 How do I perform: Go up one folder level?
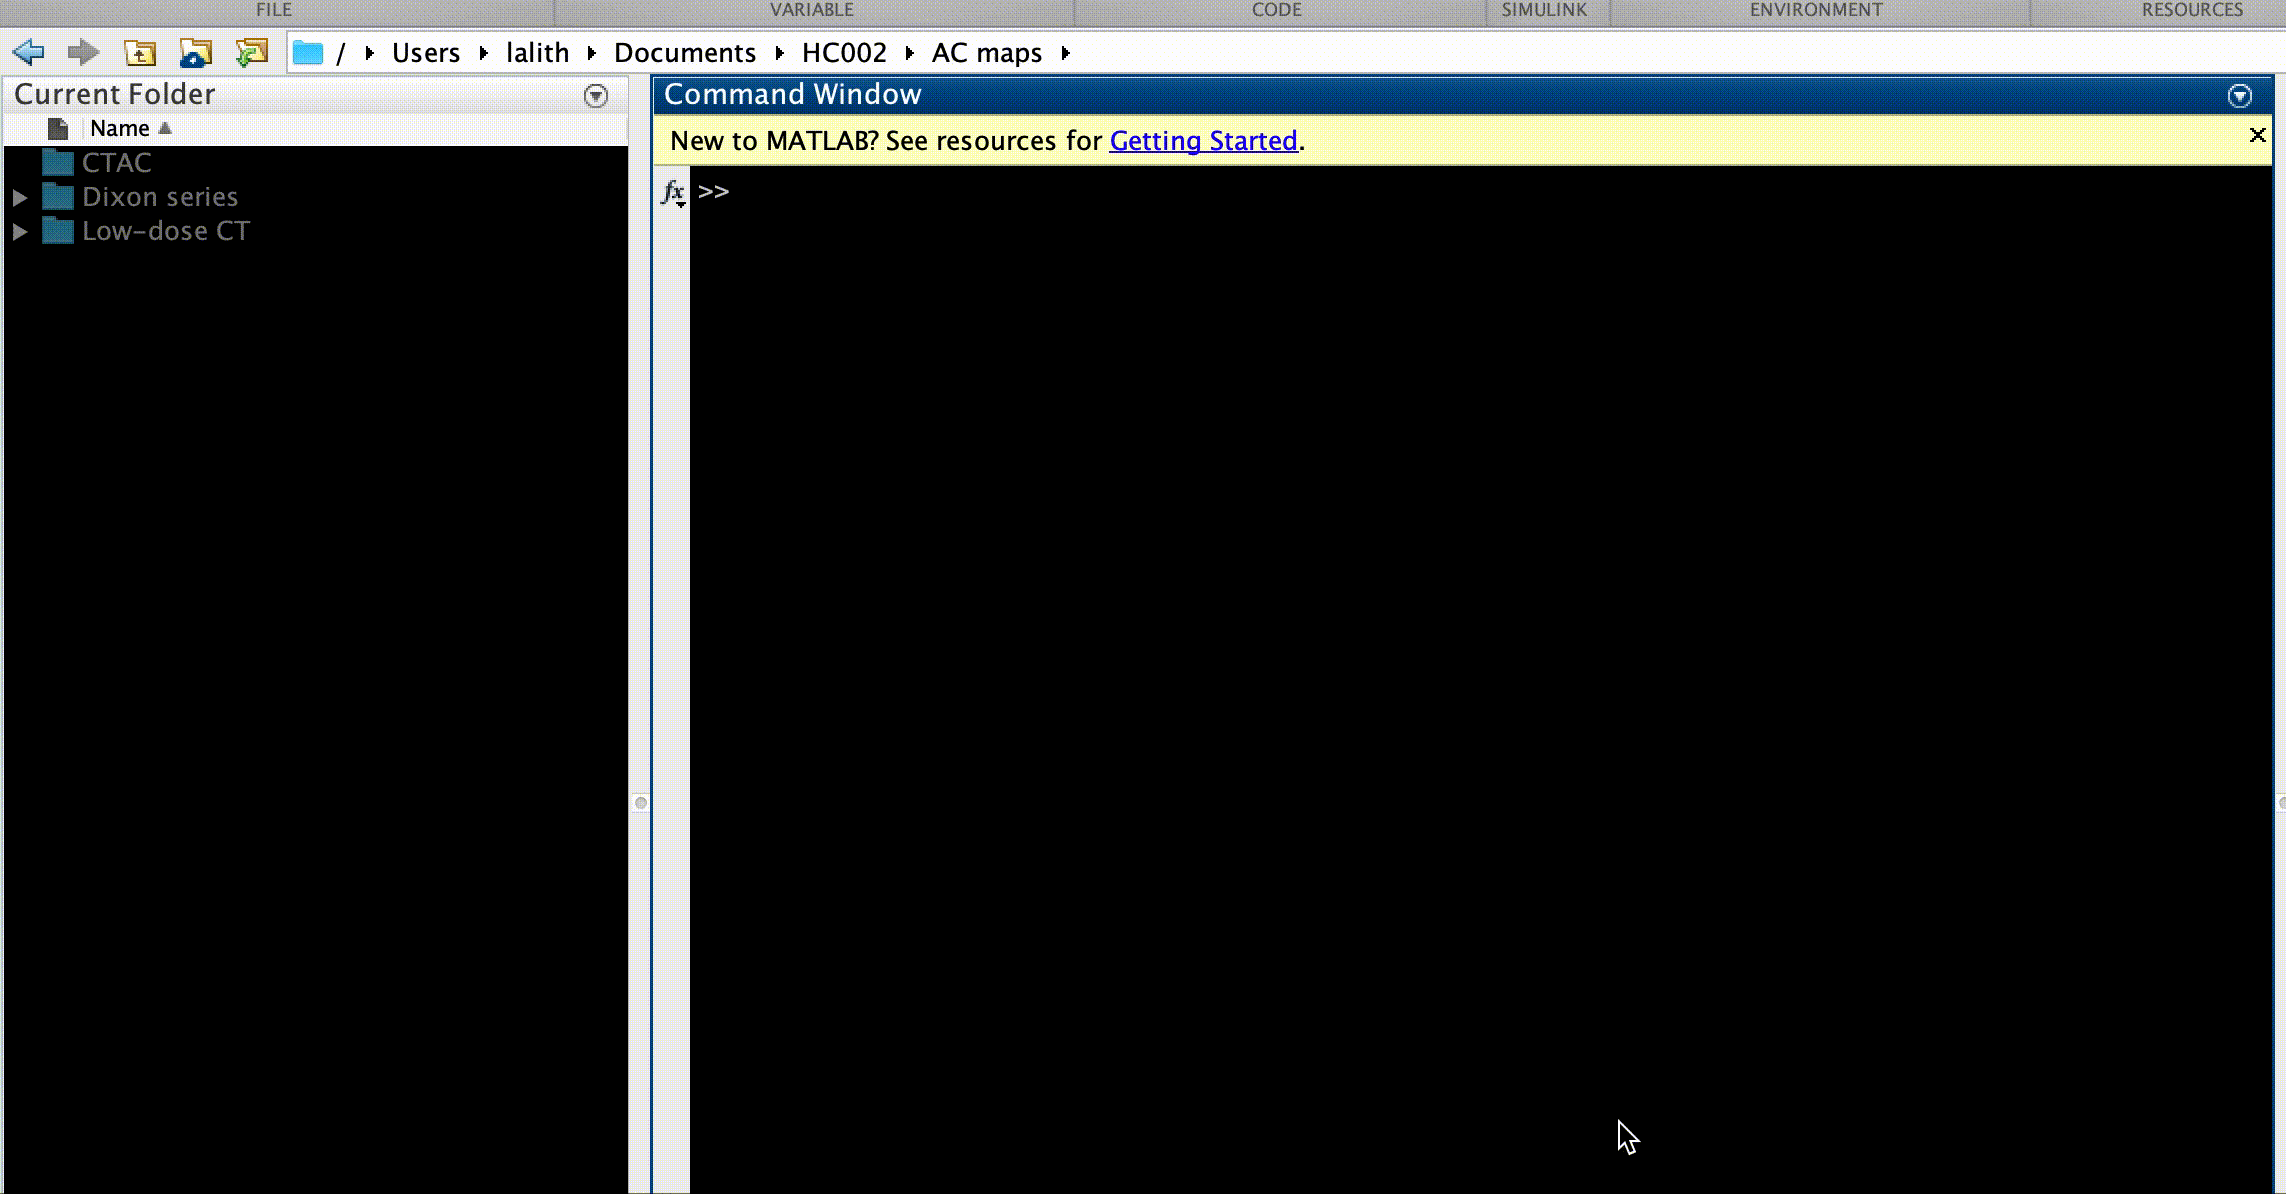pos(140,52)
